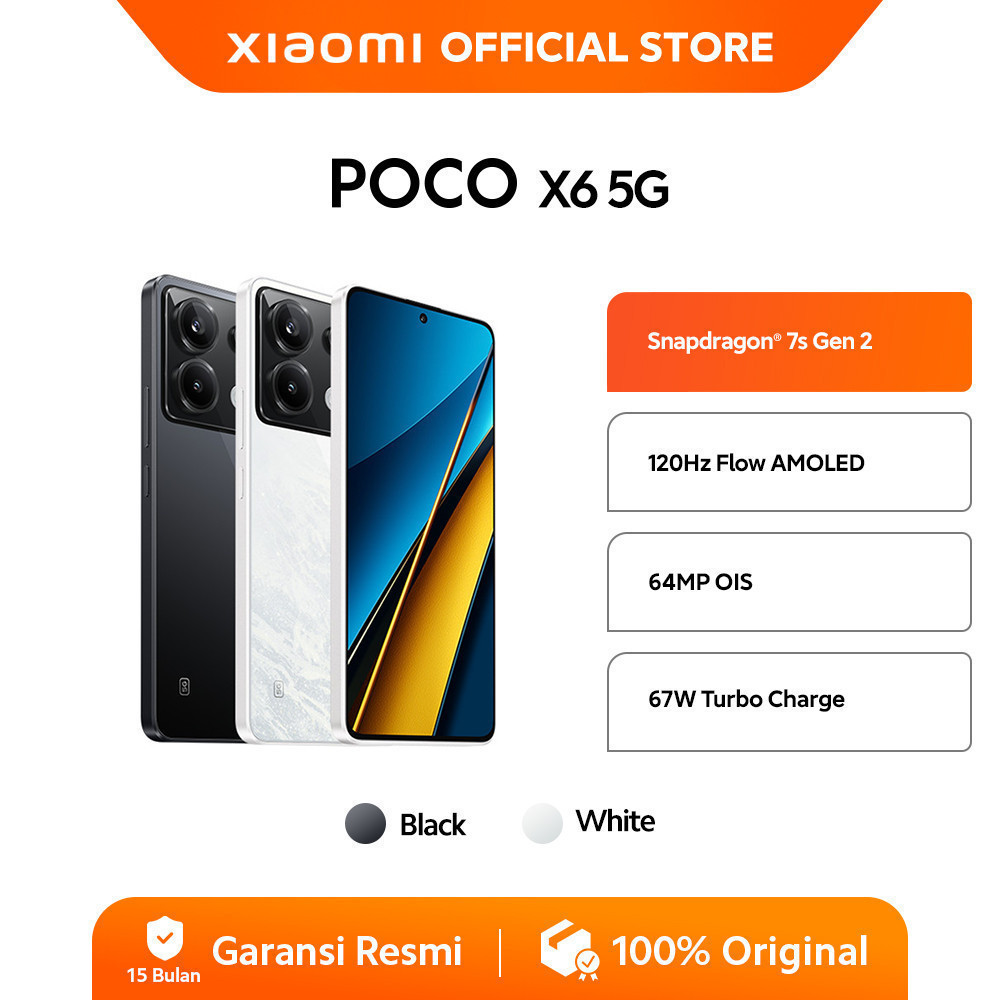The width and height of the screenshot is (1000, 1000).
Task: Click the shield warranty icon
Action: (x=165, y=938)
